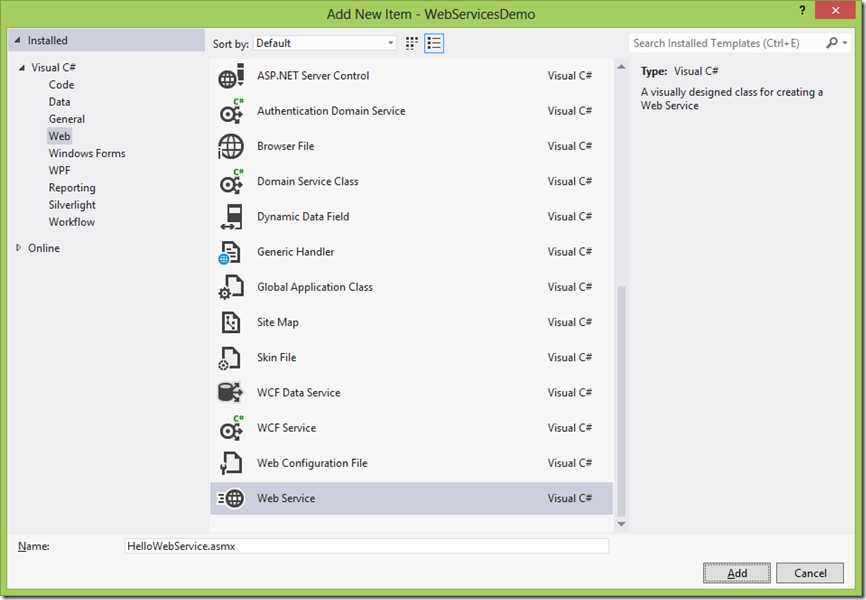
Task: Click the Web Service globe icon
Action: point(231,498)
